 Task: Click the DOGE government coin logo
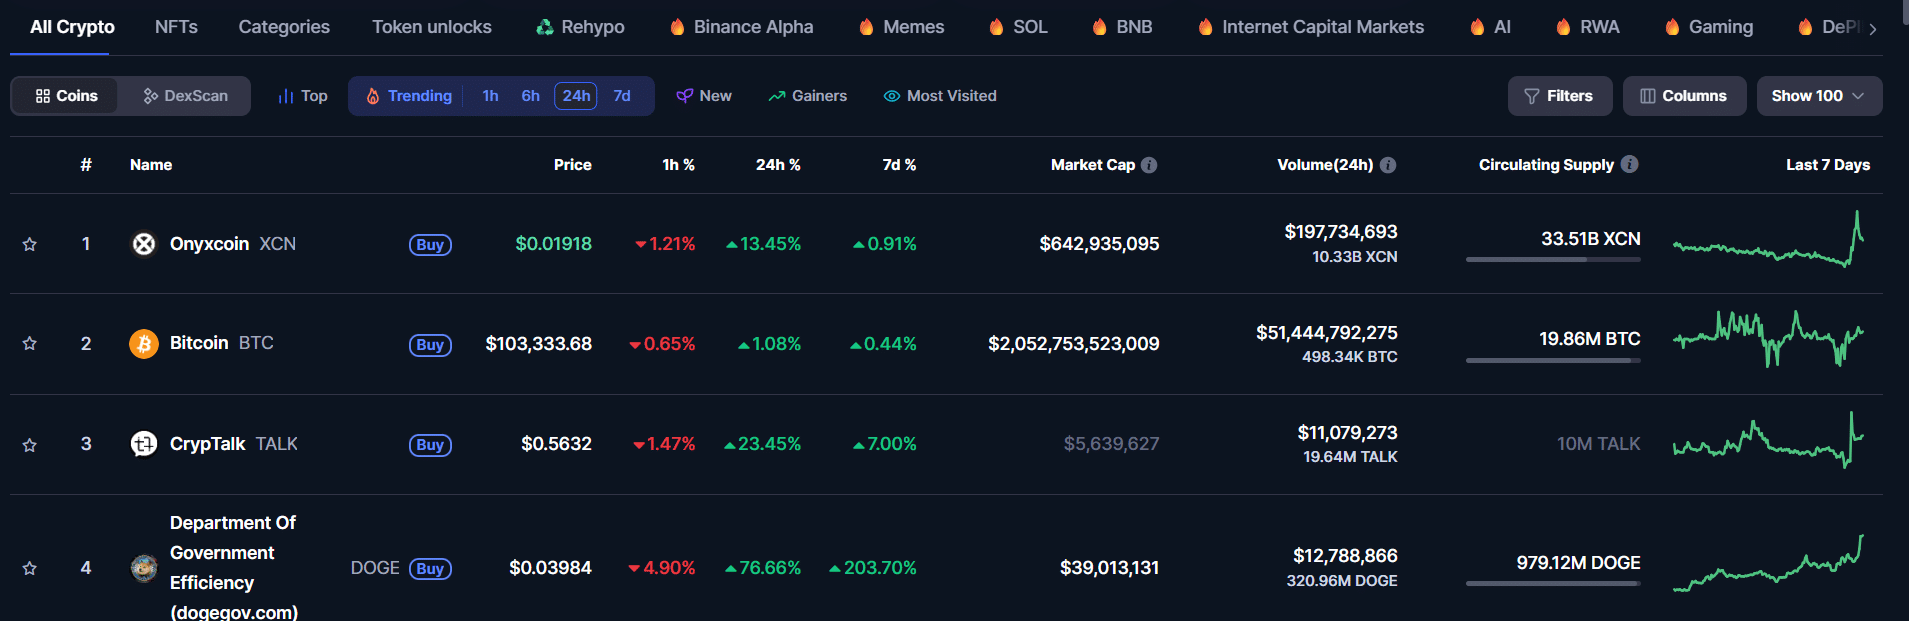pyautogui.click(x=144, y=568)
